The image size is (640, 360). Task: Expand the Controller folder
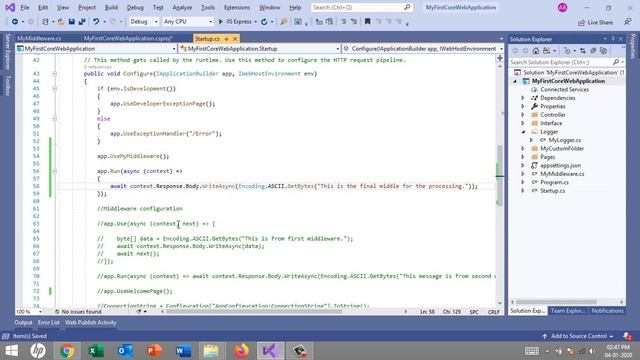point(523,115)
